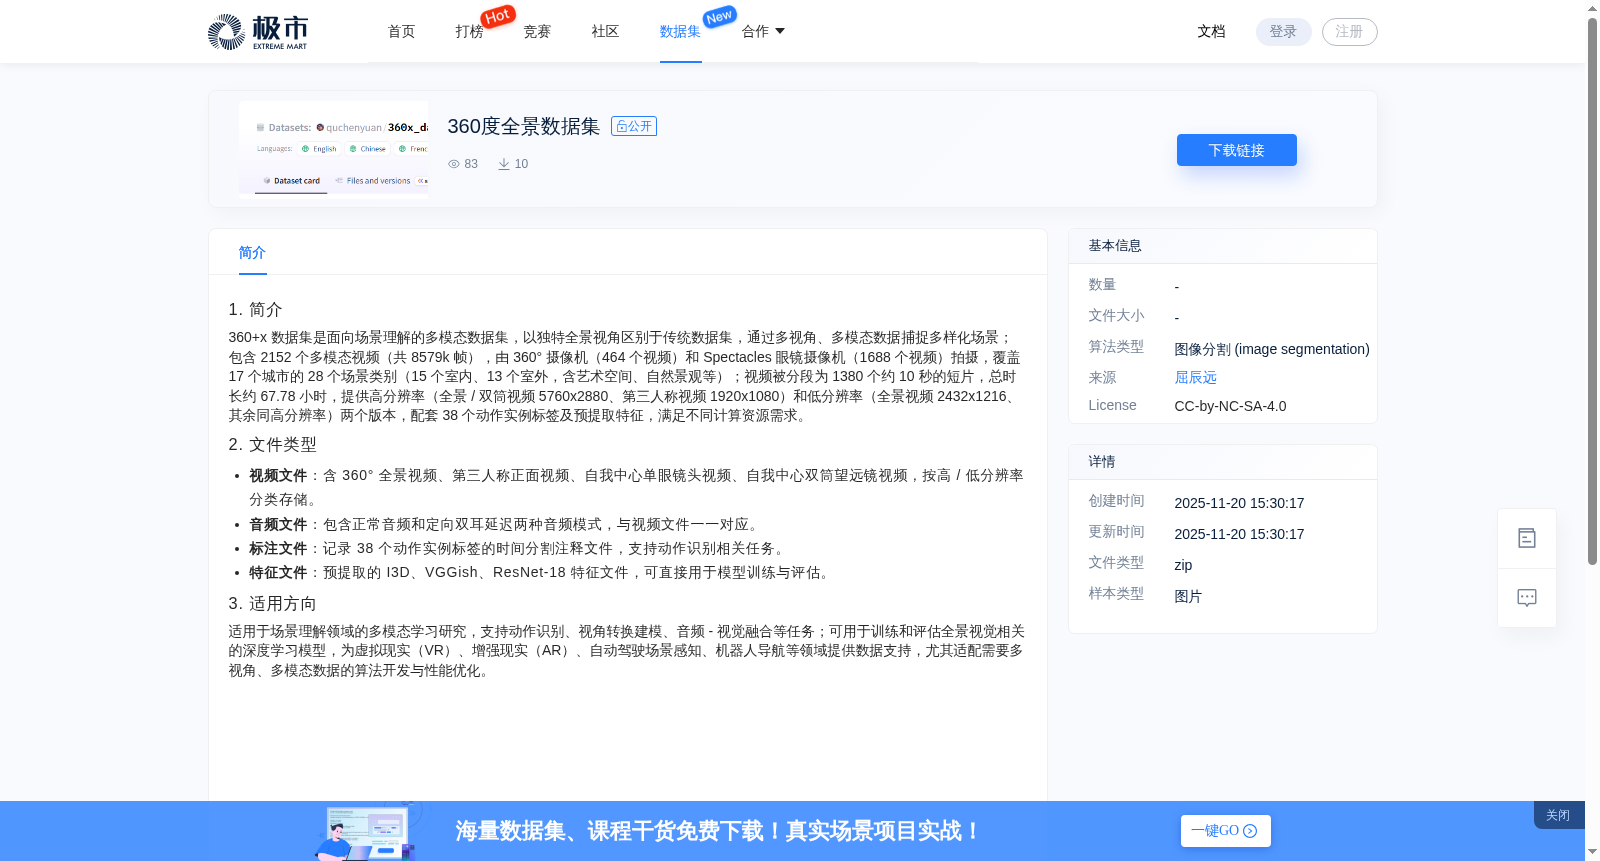This screenshot has height=861, width=1600.
Task: Open the 屈辰远 source link
Action: click(x=1195, y=377)
